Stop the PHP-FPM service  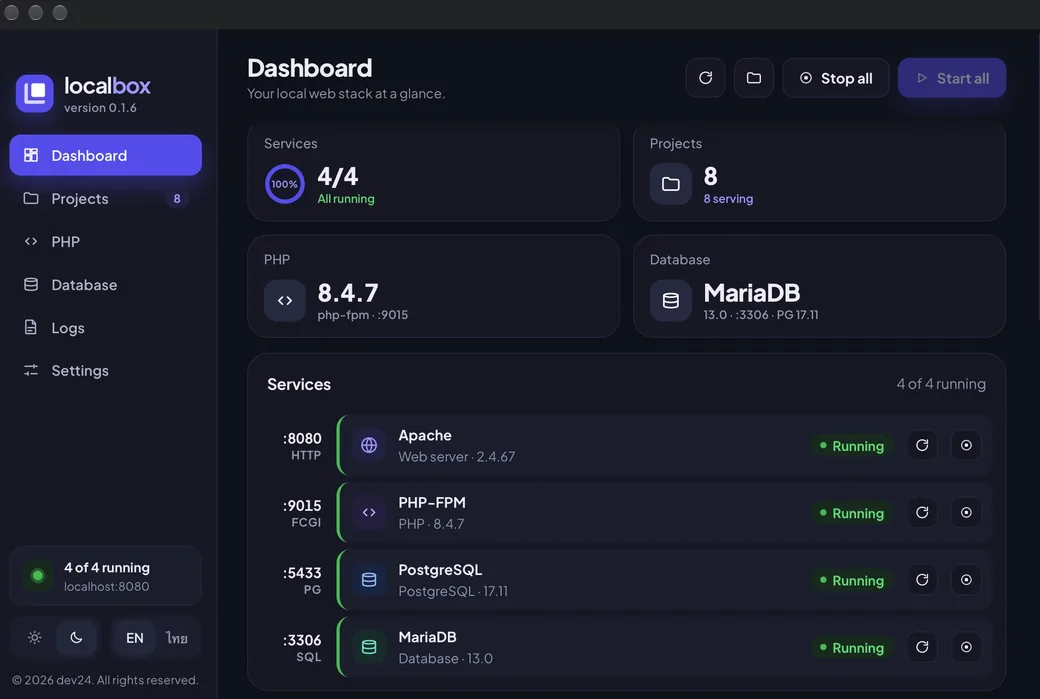(x=966, y=513)
